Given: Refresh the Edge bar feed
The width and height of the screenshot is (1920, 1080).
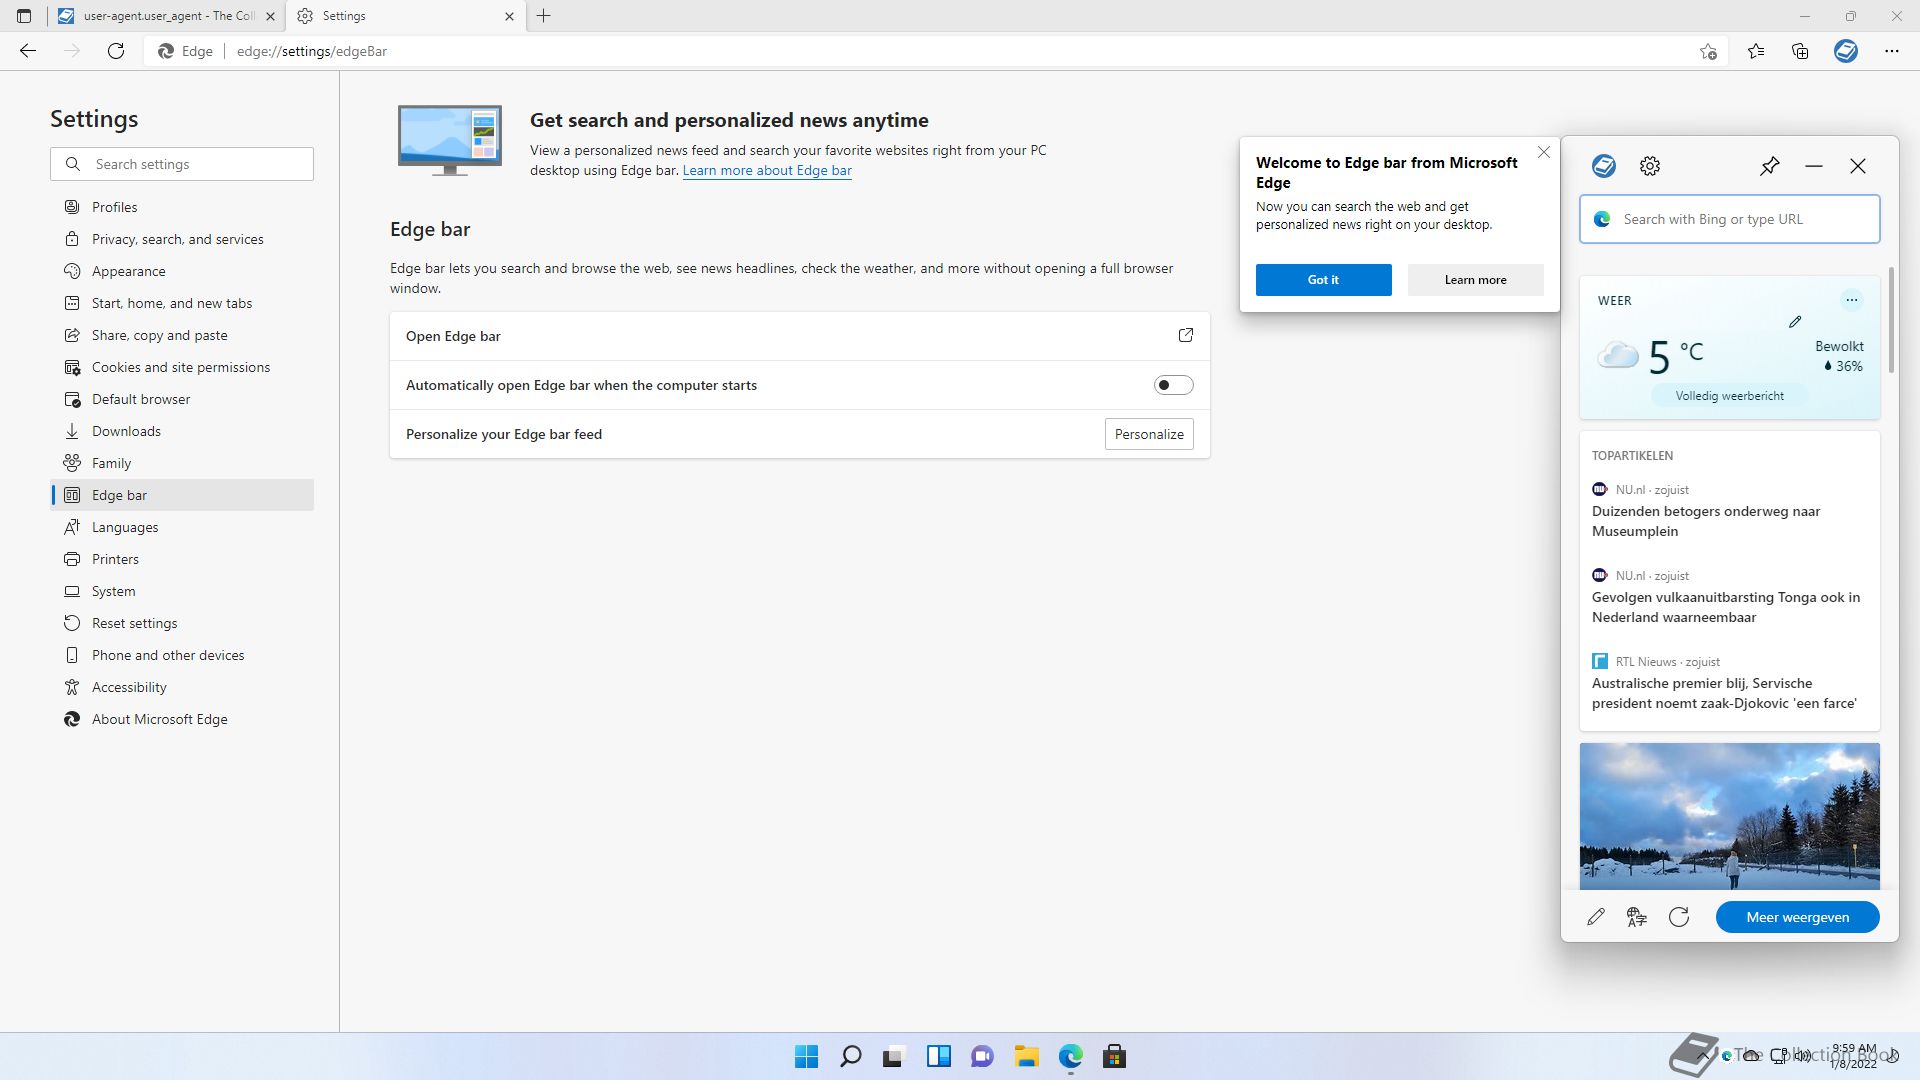Looking at the screenshot, I should click(1679, 917).
